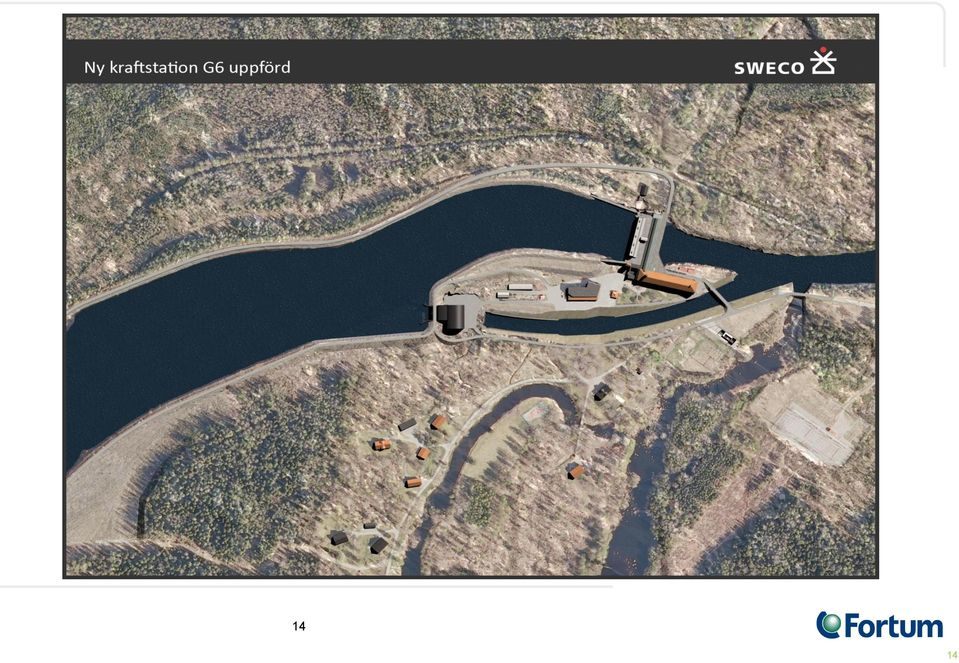Click the small green 14 in corner
The width and height of the screenshot is (959, 663).
coord(952,655)
